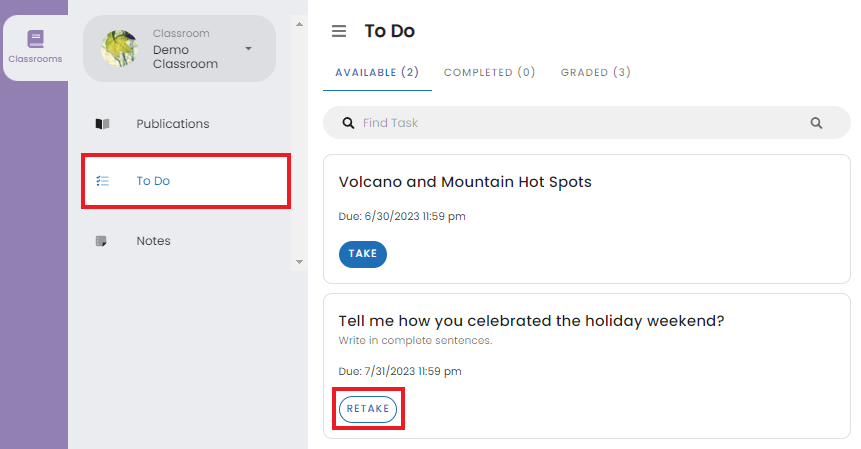
Task: Open the Volcano and Mountain Hot Spots title
Action: [x=465, y=182]
